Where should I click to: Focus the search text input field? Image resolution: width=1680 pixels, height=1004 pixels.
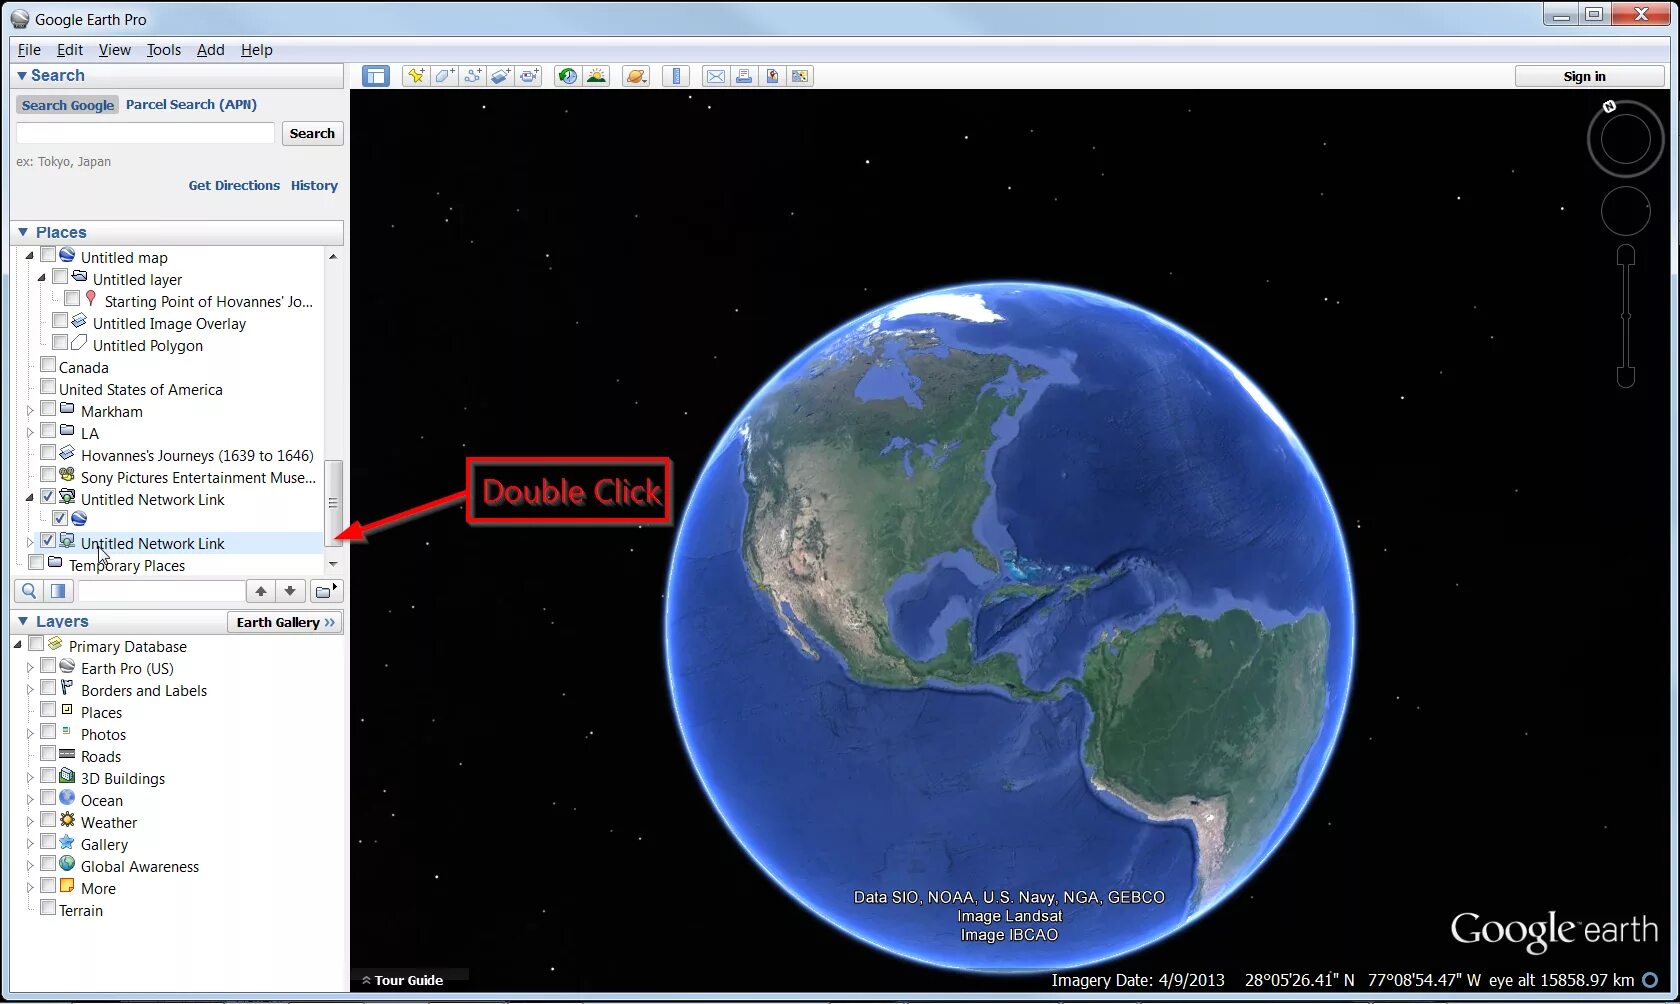(145, 133)
